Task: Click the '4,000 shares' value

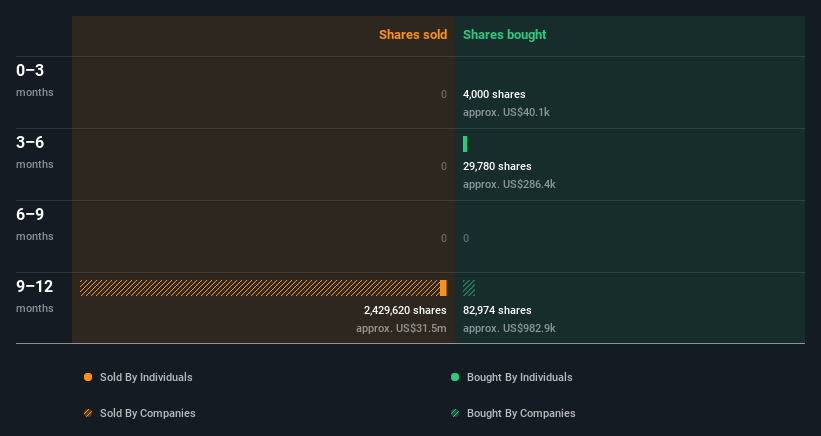Action: [x=494, y=94]
